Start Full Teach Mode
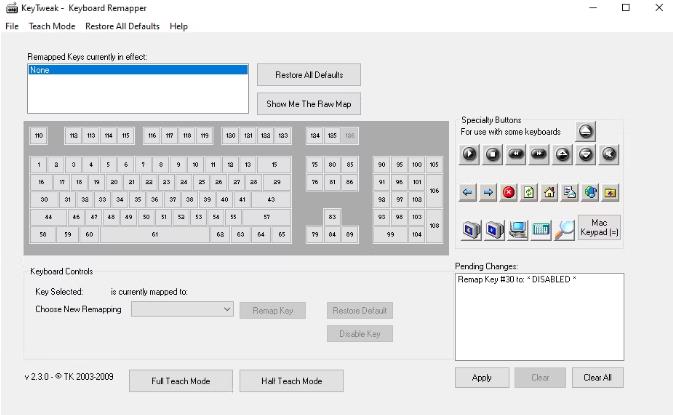 point(181,381)
